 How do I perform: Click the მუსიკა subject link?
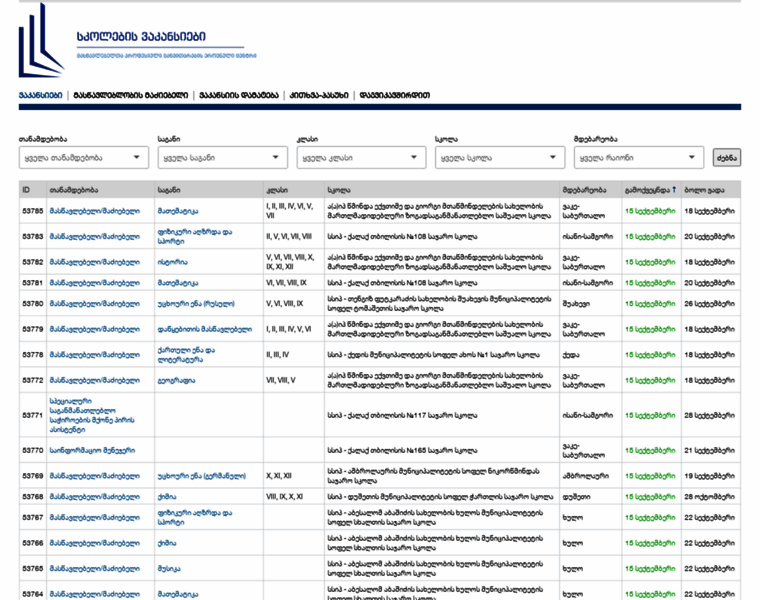[169, 568]
